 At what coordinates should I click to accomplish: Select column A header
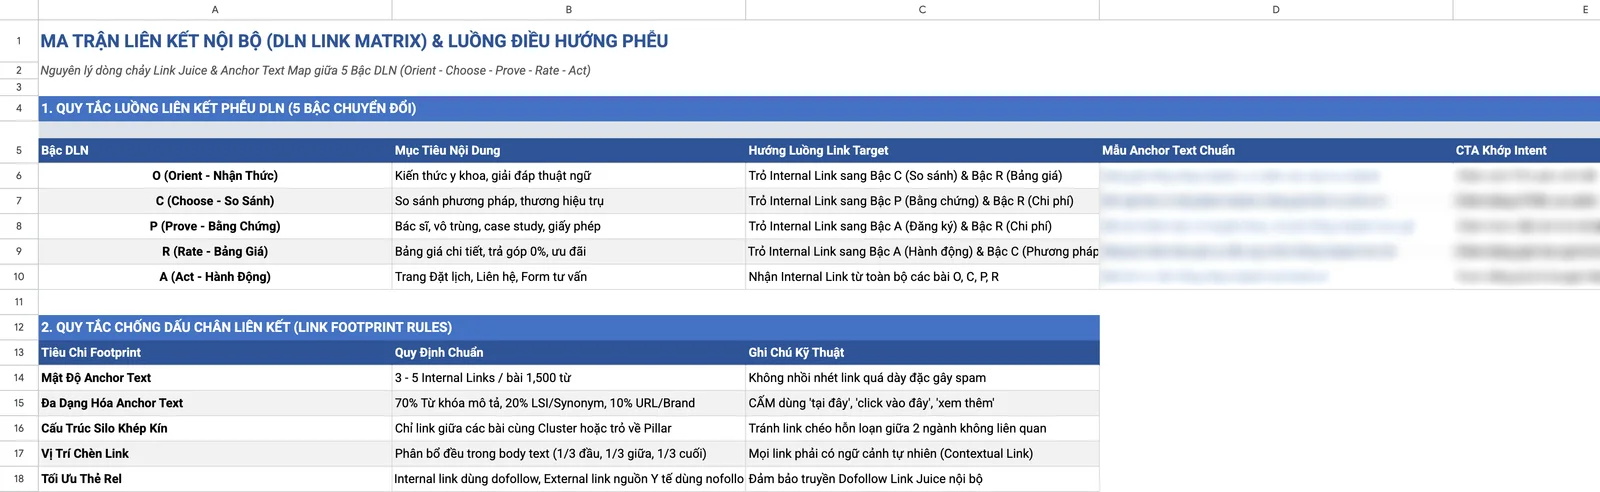tap(215, 9)
